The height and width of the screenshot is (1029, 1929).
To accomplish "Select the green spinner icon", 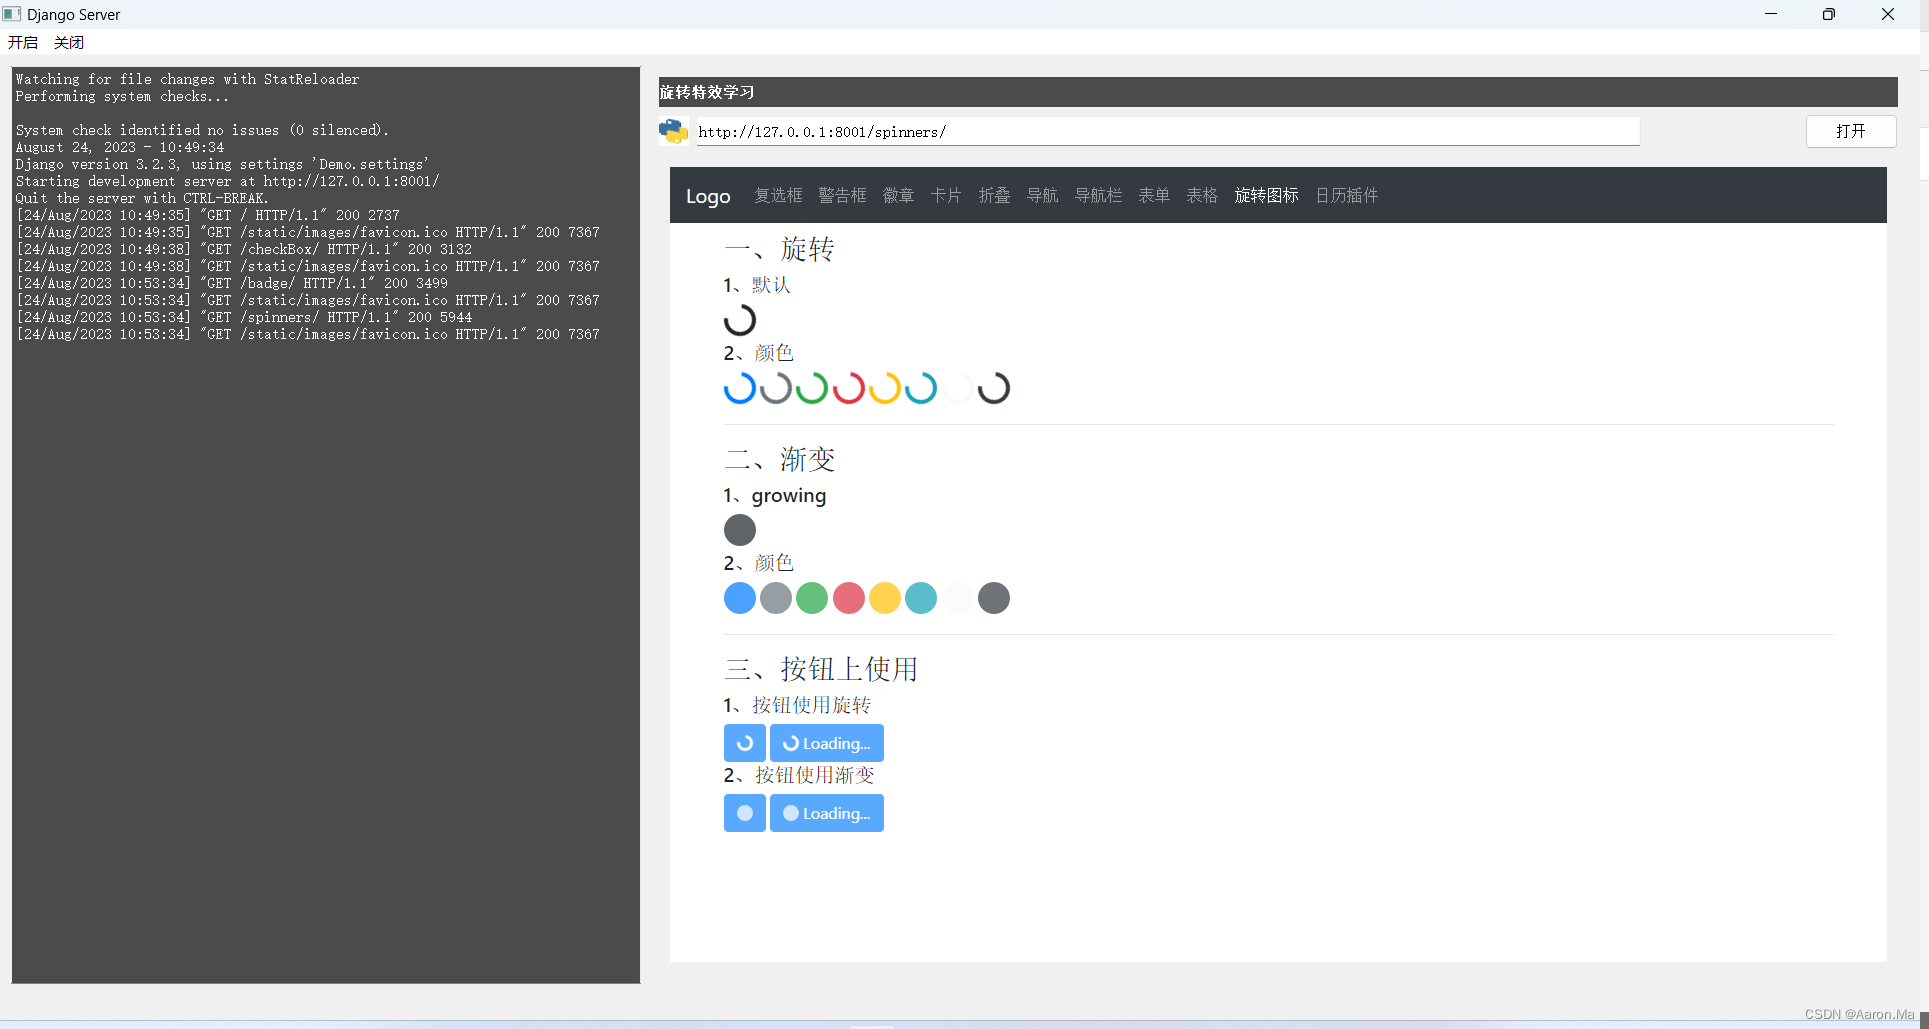I will tap(812, 388).
